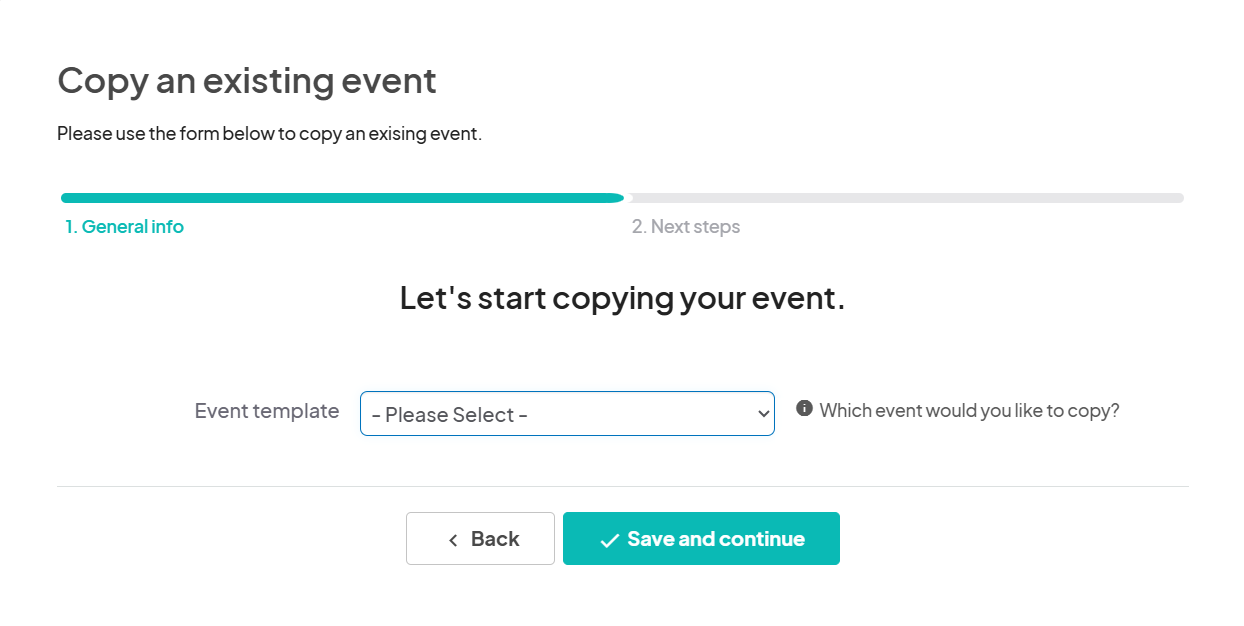Click the left chevron icon in Back
The height and width of the screenshot is (626, 1244).
(x=453, y=540)
